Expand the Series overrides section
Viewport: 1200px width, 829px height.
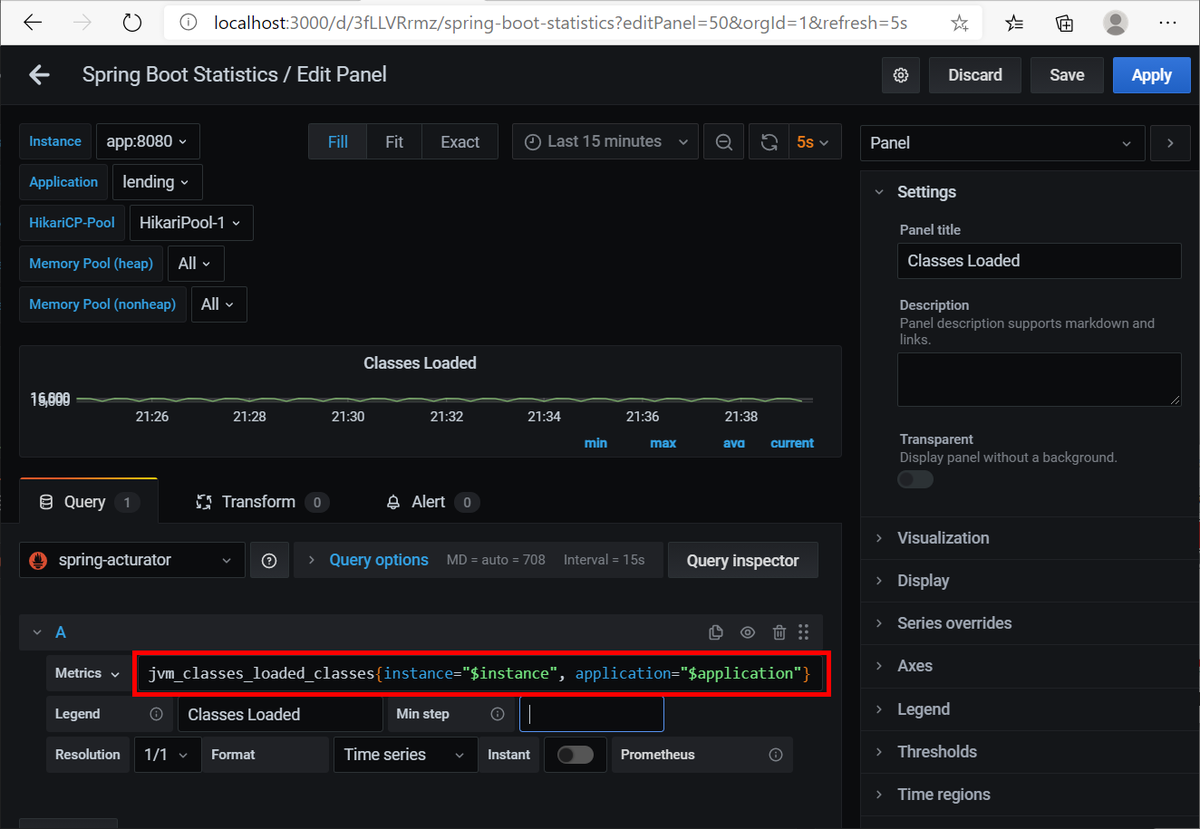954,623
